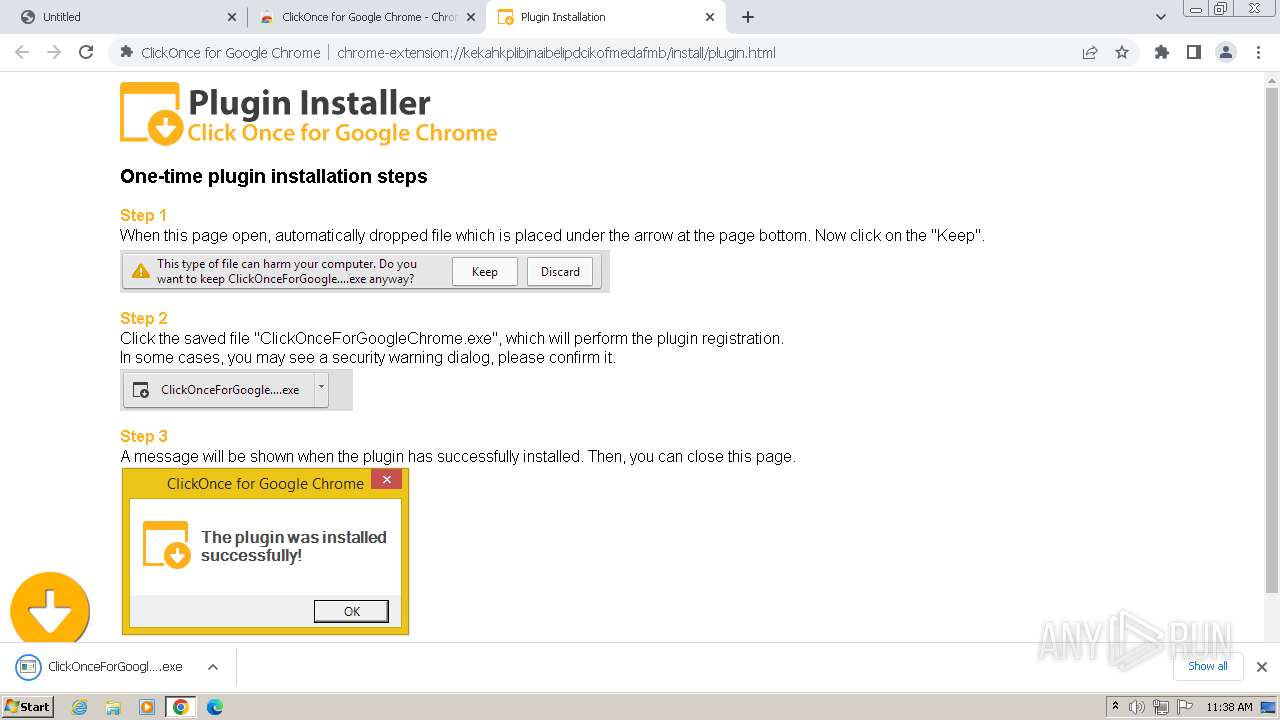Open downloaded ClickOnceForGoogl....exe file
Image resolution: width=1280 pixels, height=720 pixels.
(x=101, y=667)
